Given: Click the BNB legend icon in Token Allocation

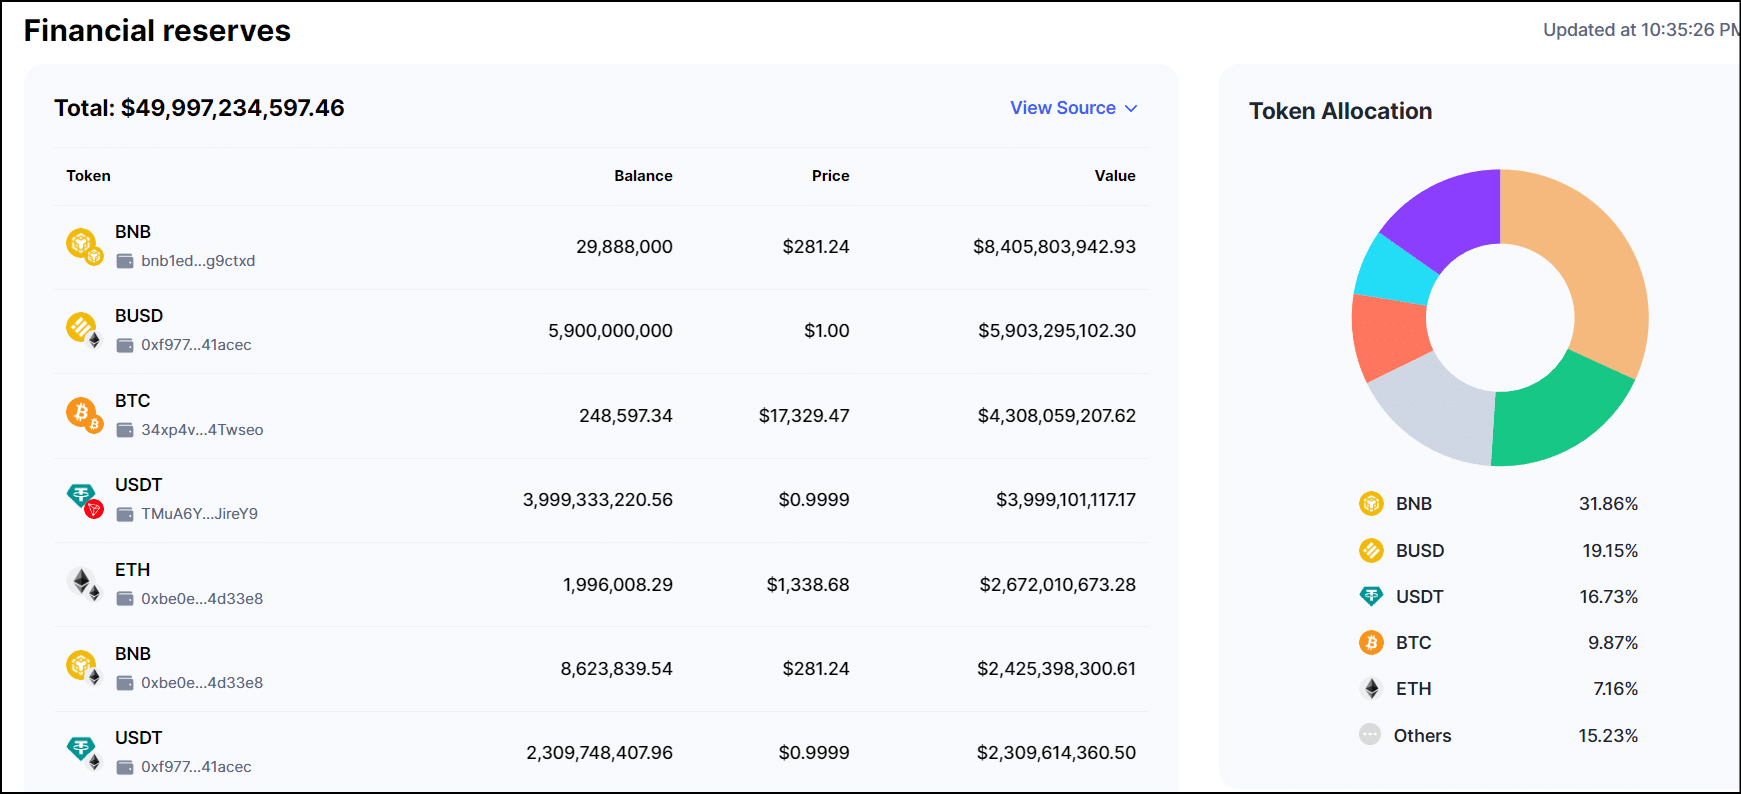Looking at the screenshot, I should point(1371,503).
